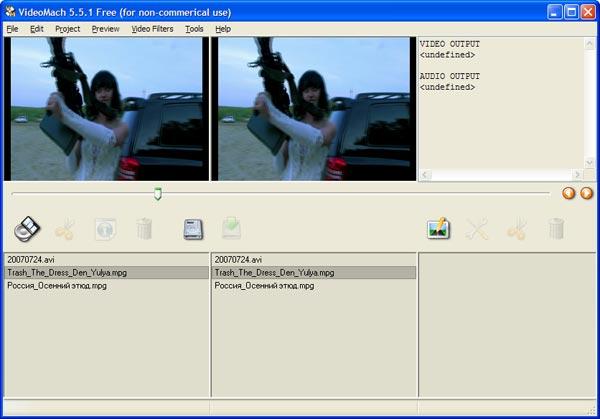
Task: Click the output info scroll down arrow
Action: tap(589, 163)
